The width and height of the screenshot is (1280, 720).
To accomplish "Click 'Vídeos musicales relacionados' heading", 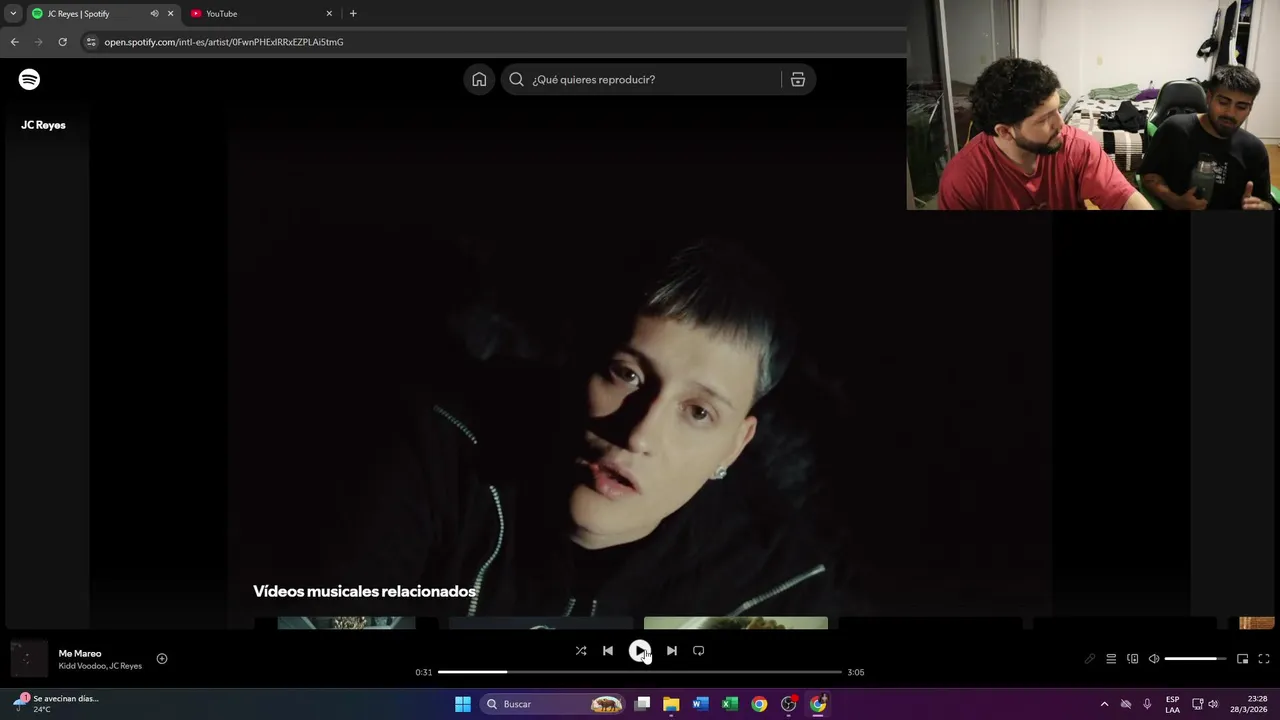I will point(364,592).
